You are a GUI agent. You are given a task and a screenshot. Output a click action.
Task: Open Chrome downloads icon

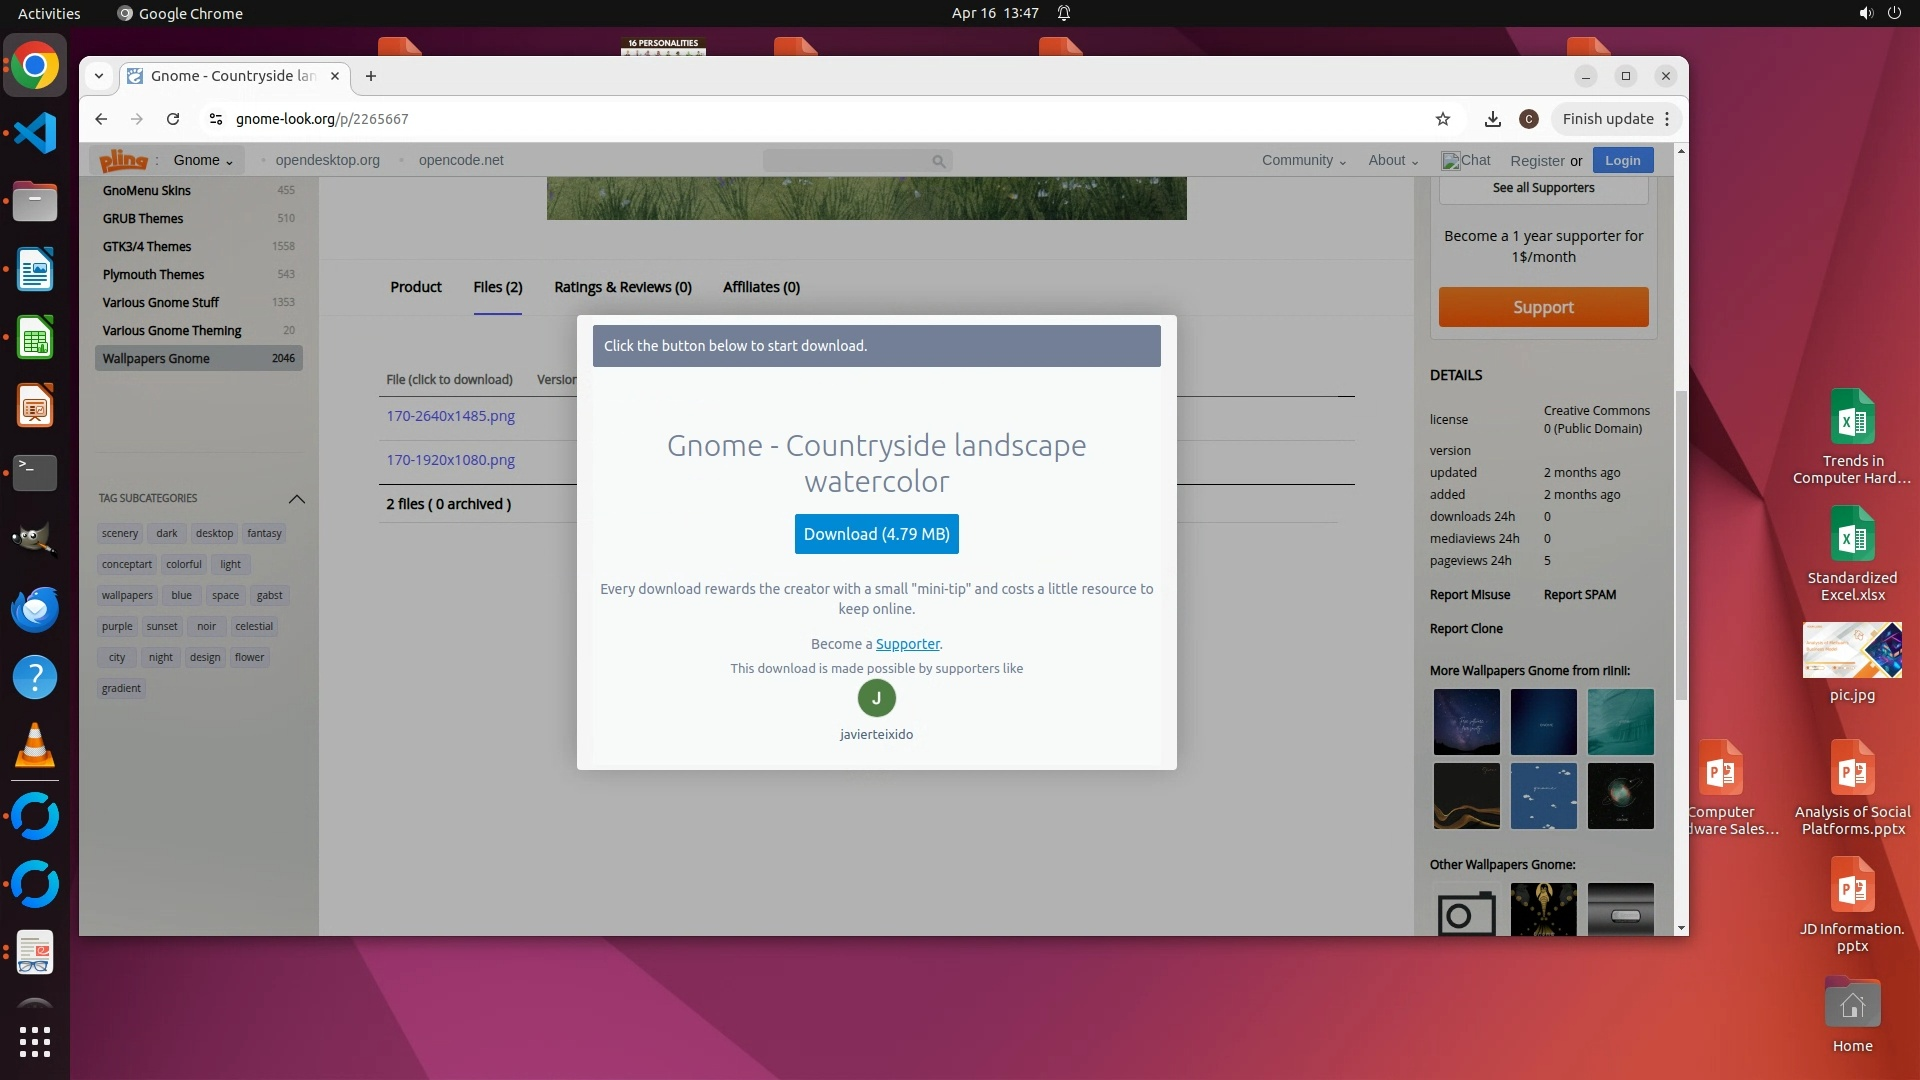pos(1492,119)
